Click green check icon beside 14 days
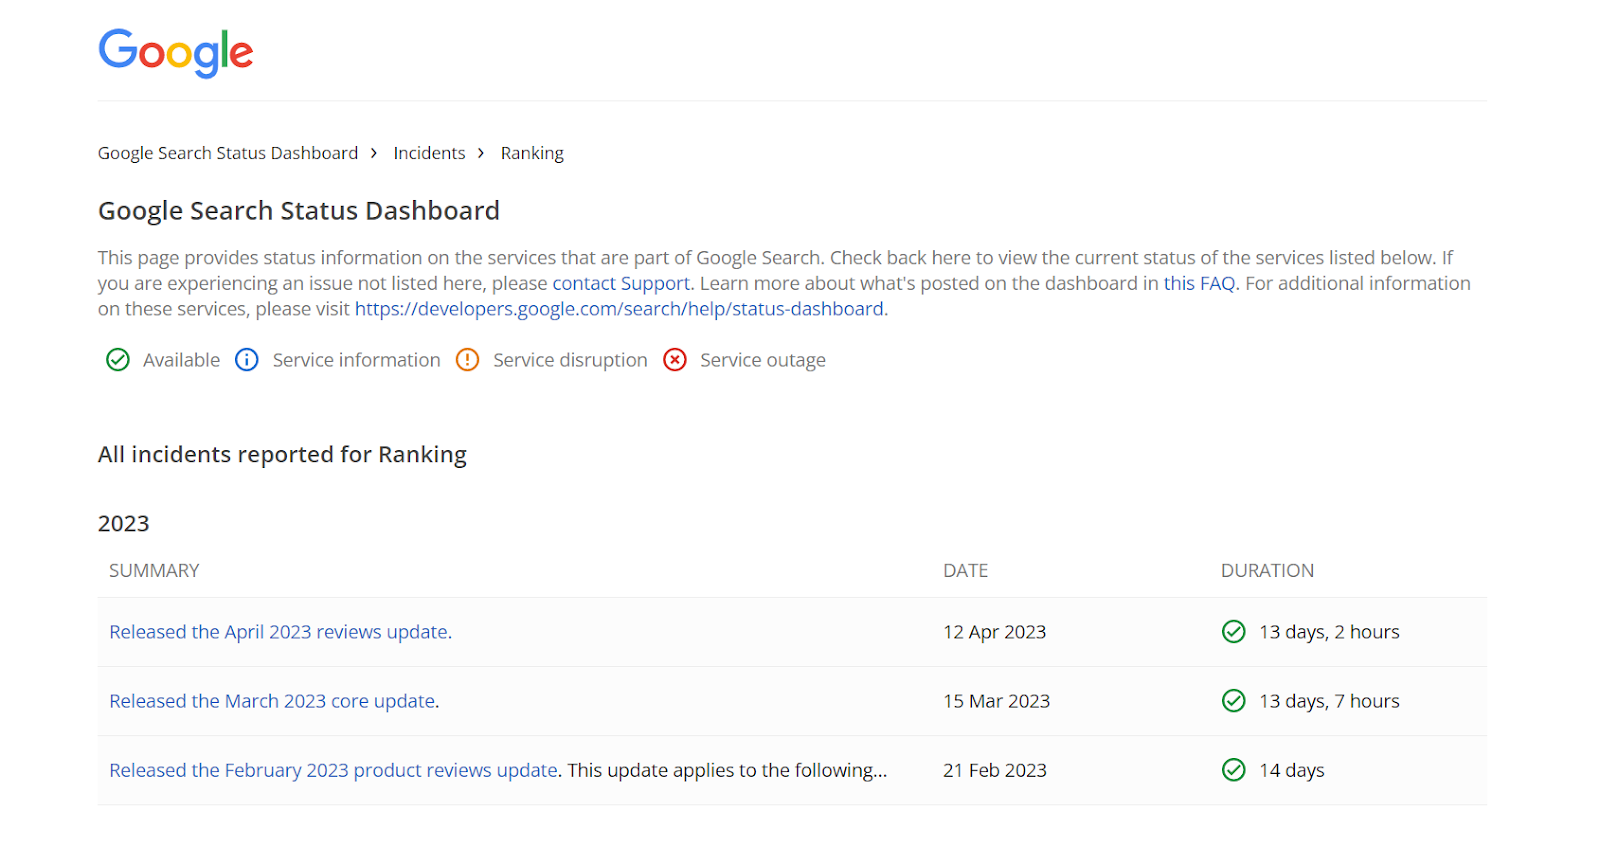This screenshot has height=847, width=1600. (1233, 770)
